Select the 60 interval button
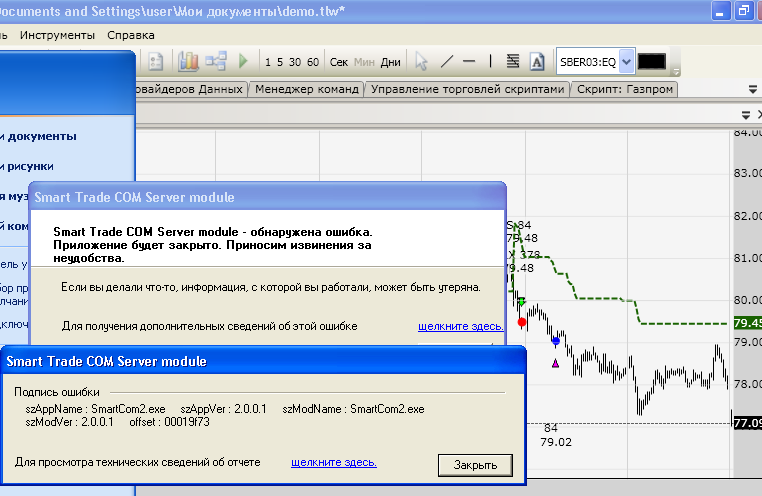Screen dimensions: 762x496 point(313,62)
